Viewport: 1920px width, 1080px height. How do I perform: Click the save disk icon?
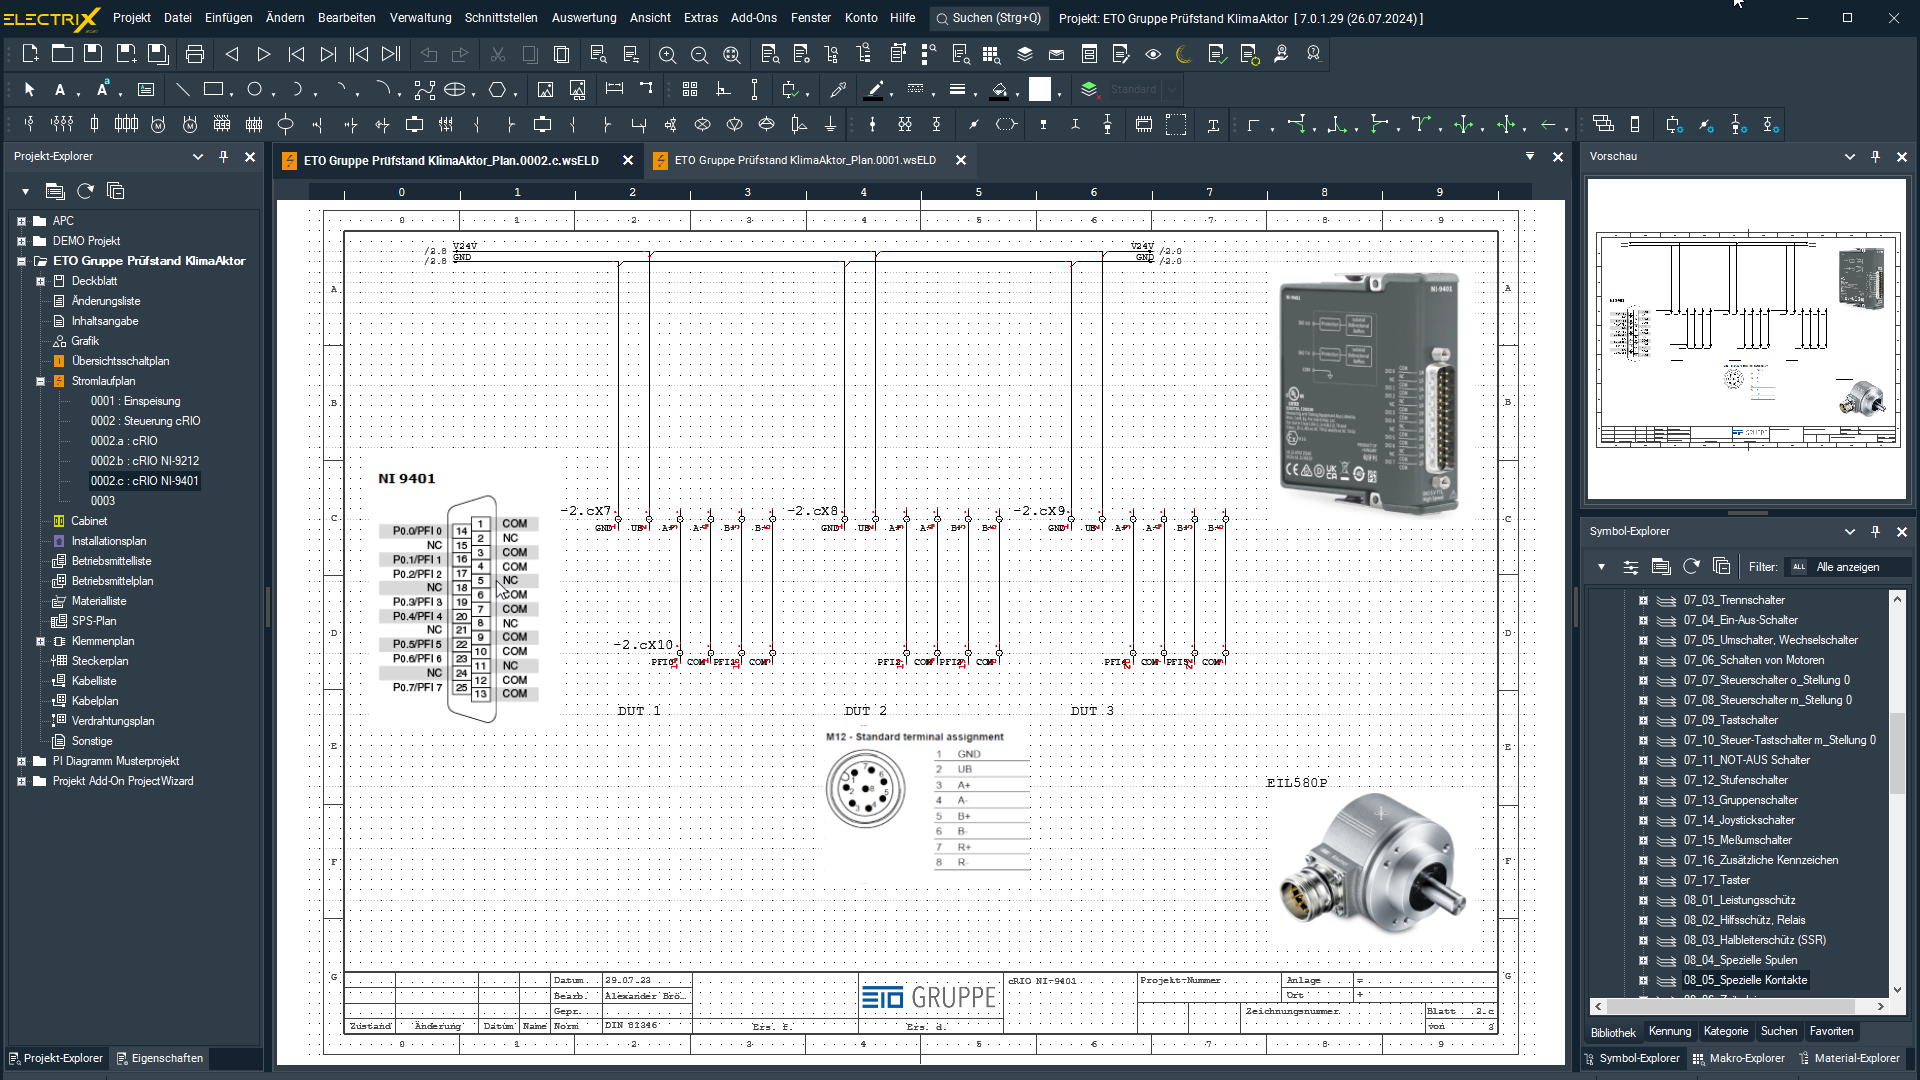coord(93,54)
